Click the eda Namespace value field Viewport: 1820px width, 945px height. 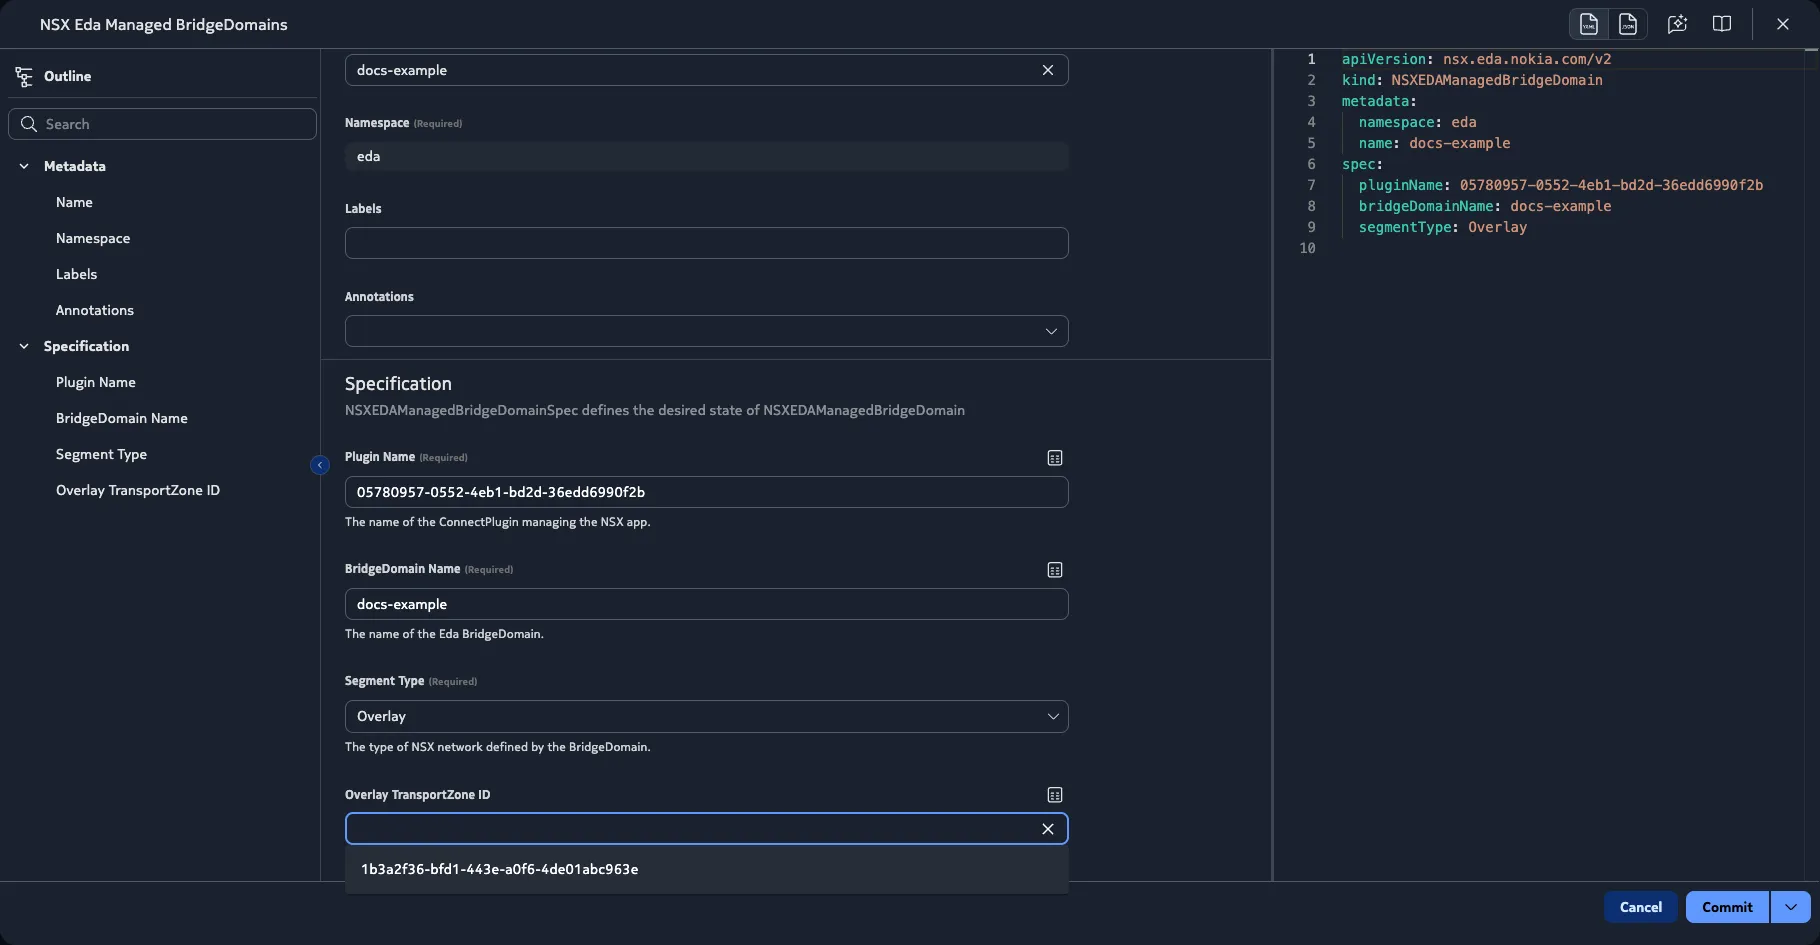(x=706, y=156)
